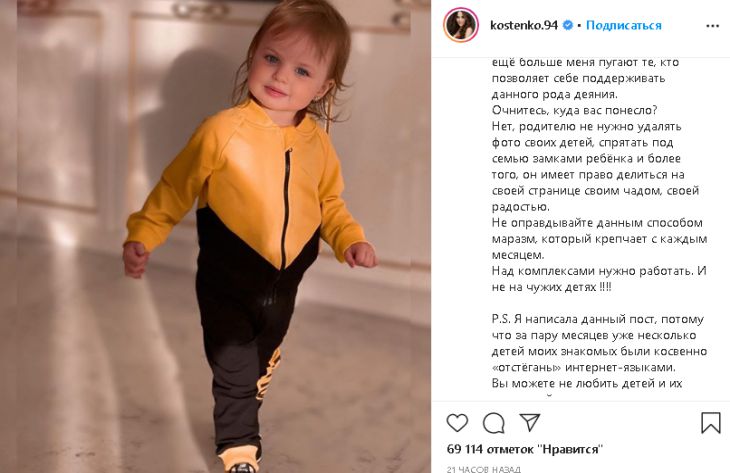The height and width of the screenshot is (473, 730).
Task: Open the kostenko.94 username link
Action: point(523,25)
